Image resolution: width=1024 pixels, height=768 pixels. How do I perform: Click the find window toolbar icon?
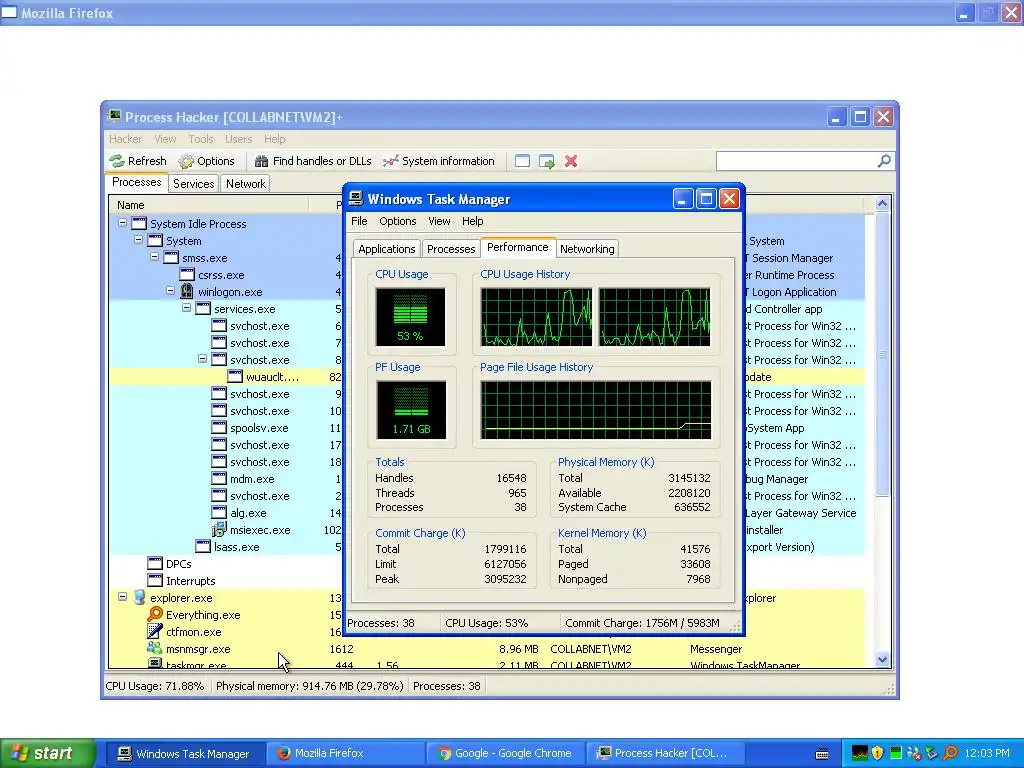tap(522, 161)
